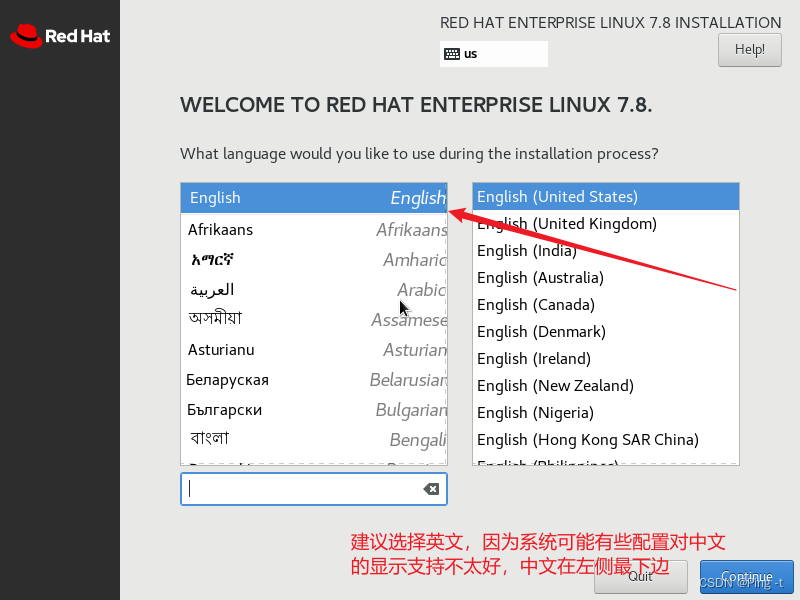Select Belarusian in the language list
800x600 pixels.
tap(314, 380)
